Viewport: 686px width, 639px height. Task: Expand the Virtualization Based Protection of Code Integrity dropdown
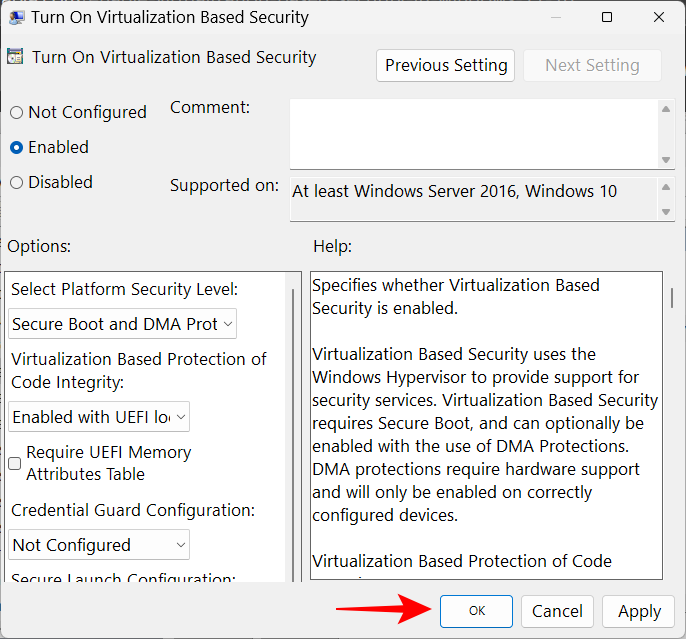point(99,417)
